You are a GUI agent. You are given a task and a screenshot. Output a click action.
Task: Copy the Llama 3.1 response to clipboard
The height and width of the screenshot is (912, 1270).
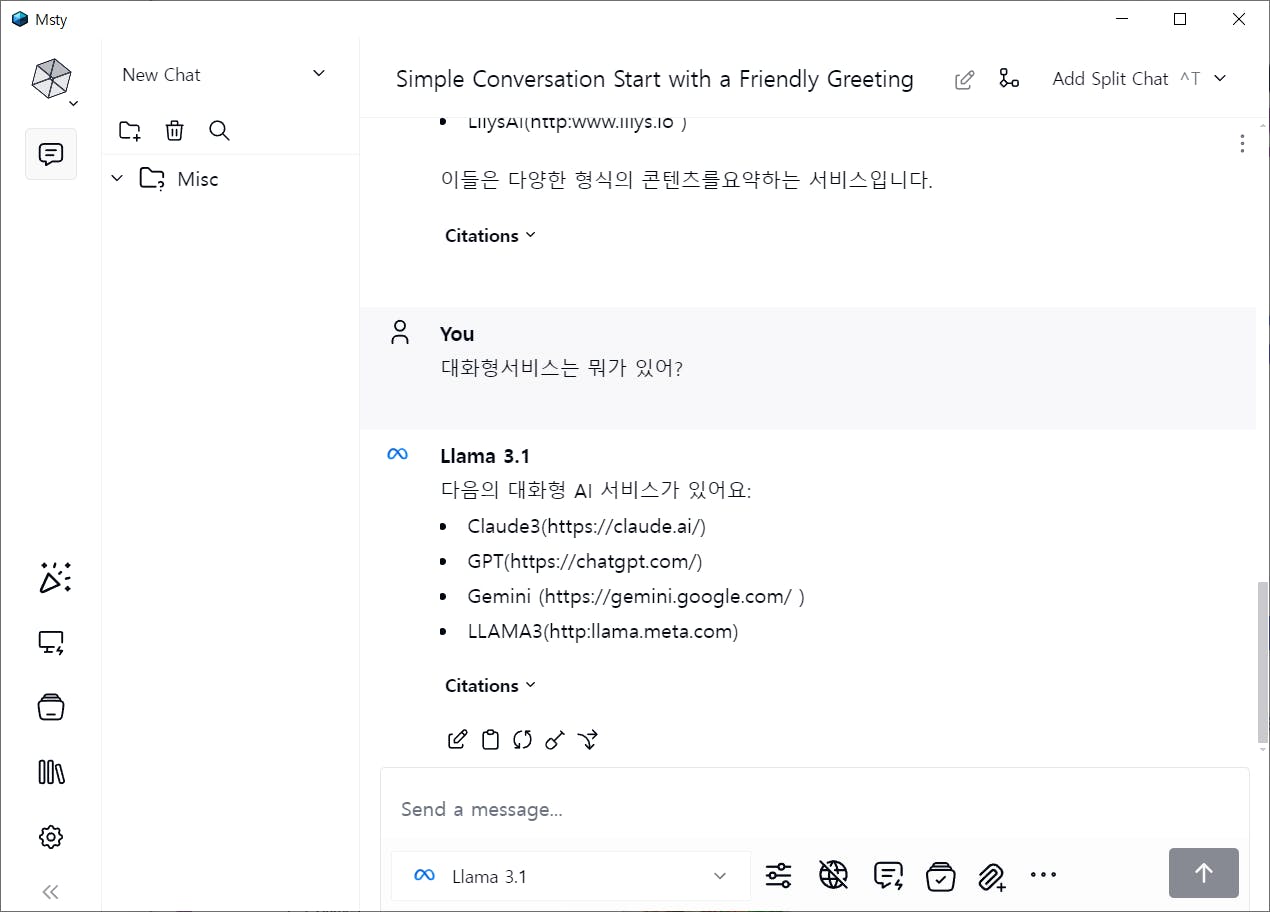point(490,740)
